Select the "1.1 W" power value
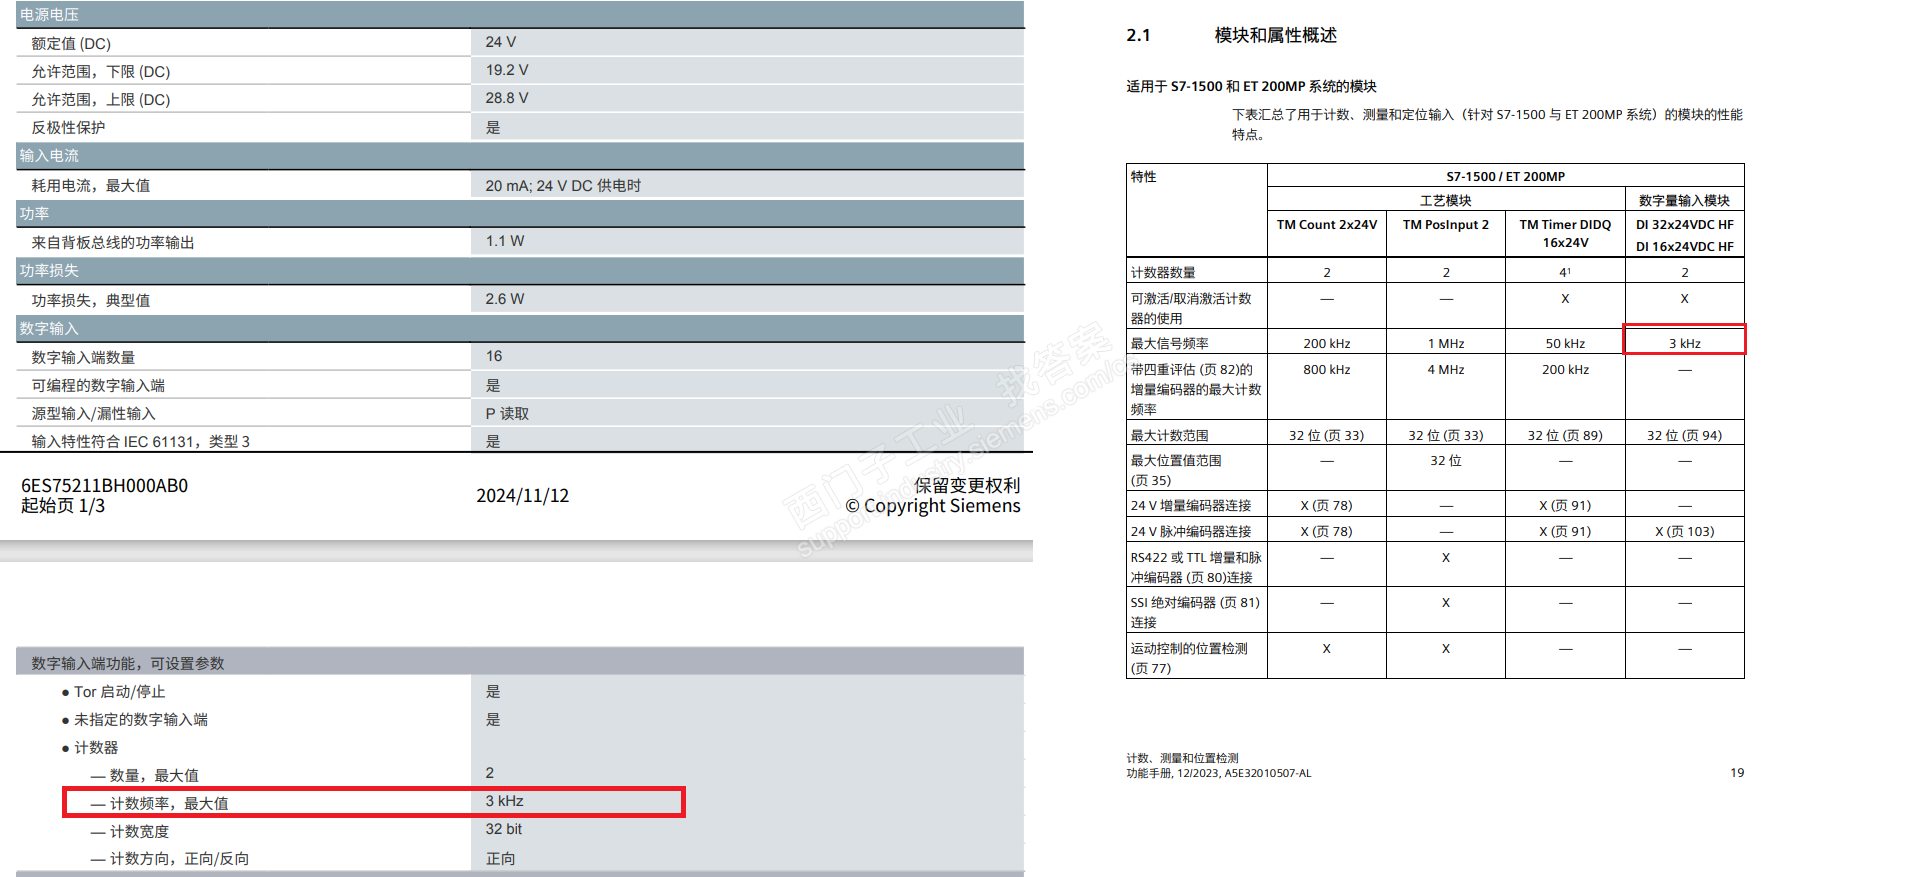The height and width of the screenshot is (877, 1914). pyautogui.click(x=505, y=241)
